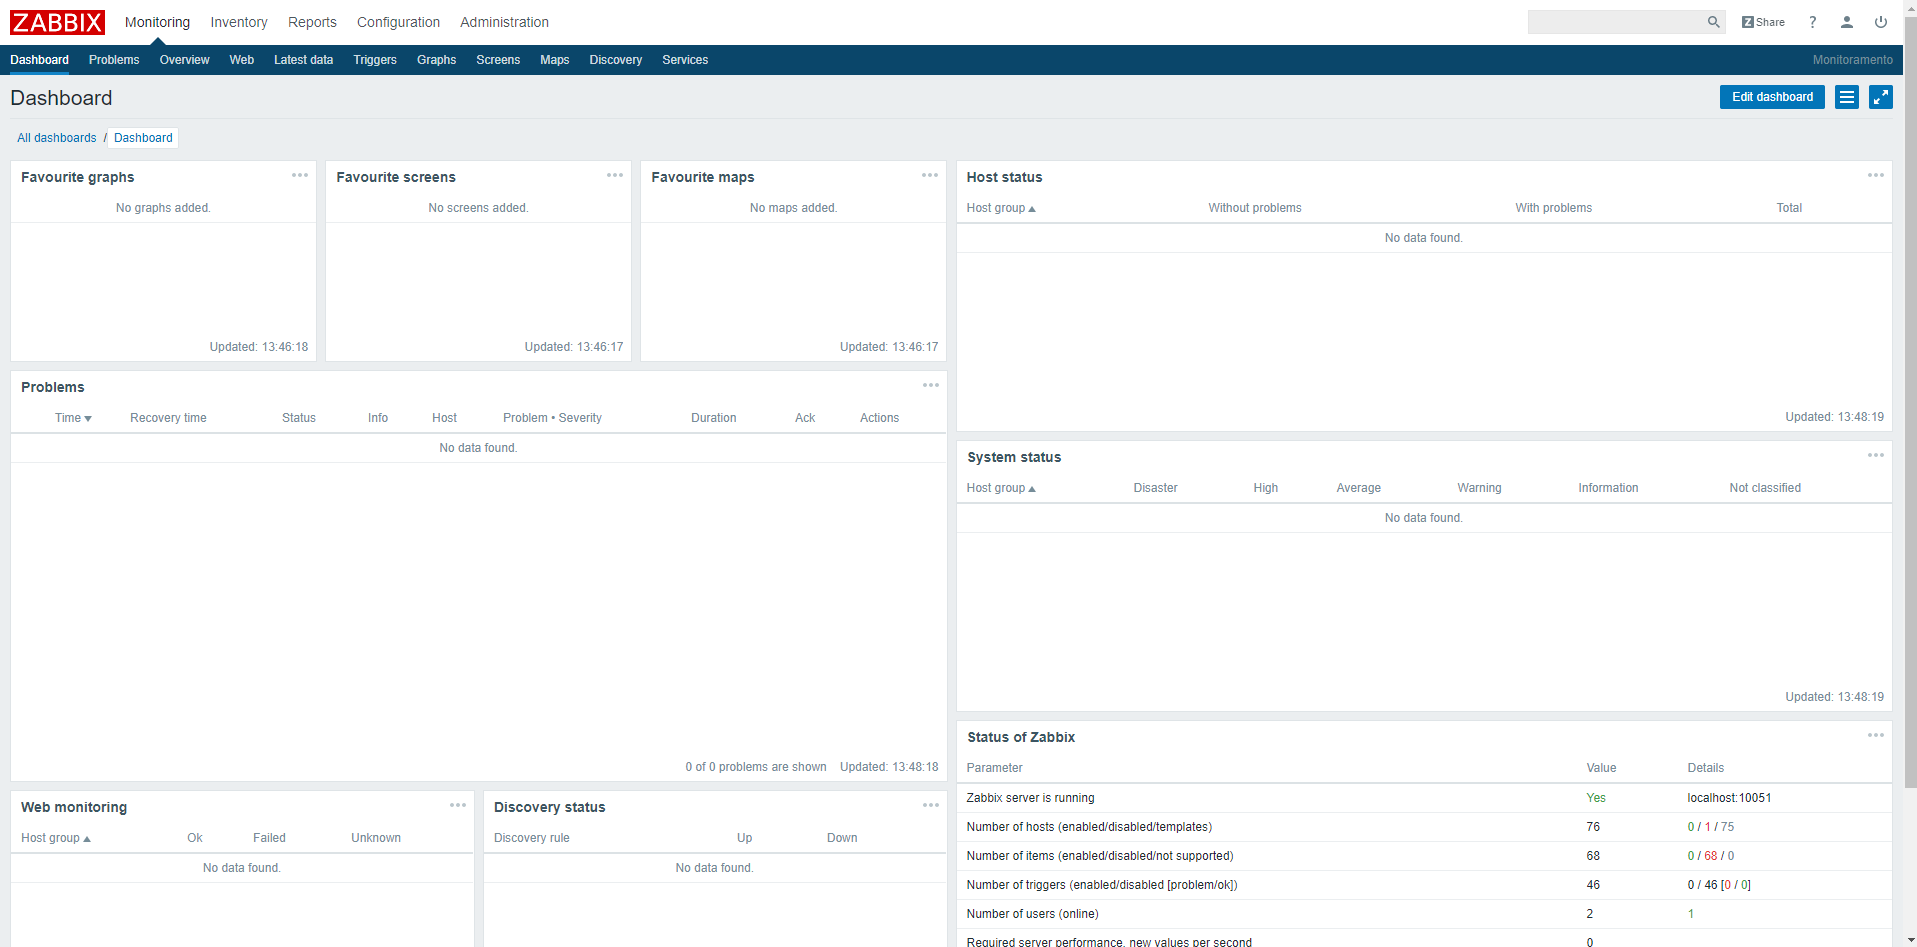Screen dimensions: 1917x947
Task: Go to the All dashboards link
Action: point(56,138)
